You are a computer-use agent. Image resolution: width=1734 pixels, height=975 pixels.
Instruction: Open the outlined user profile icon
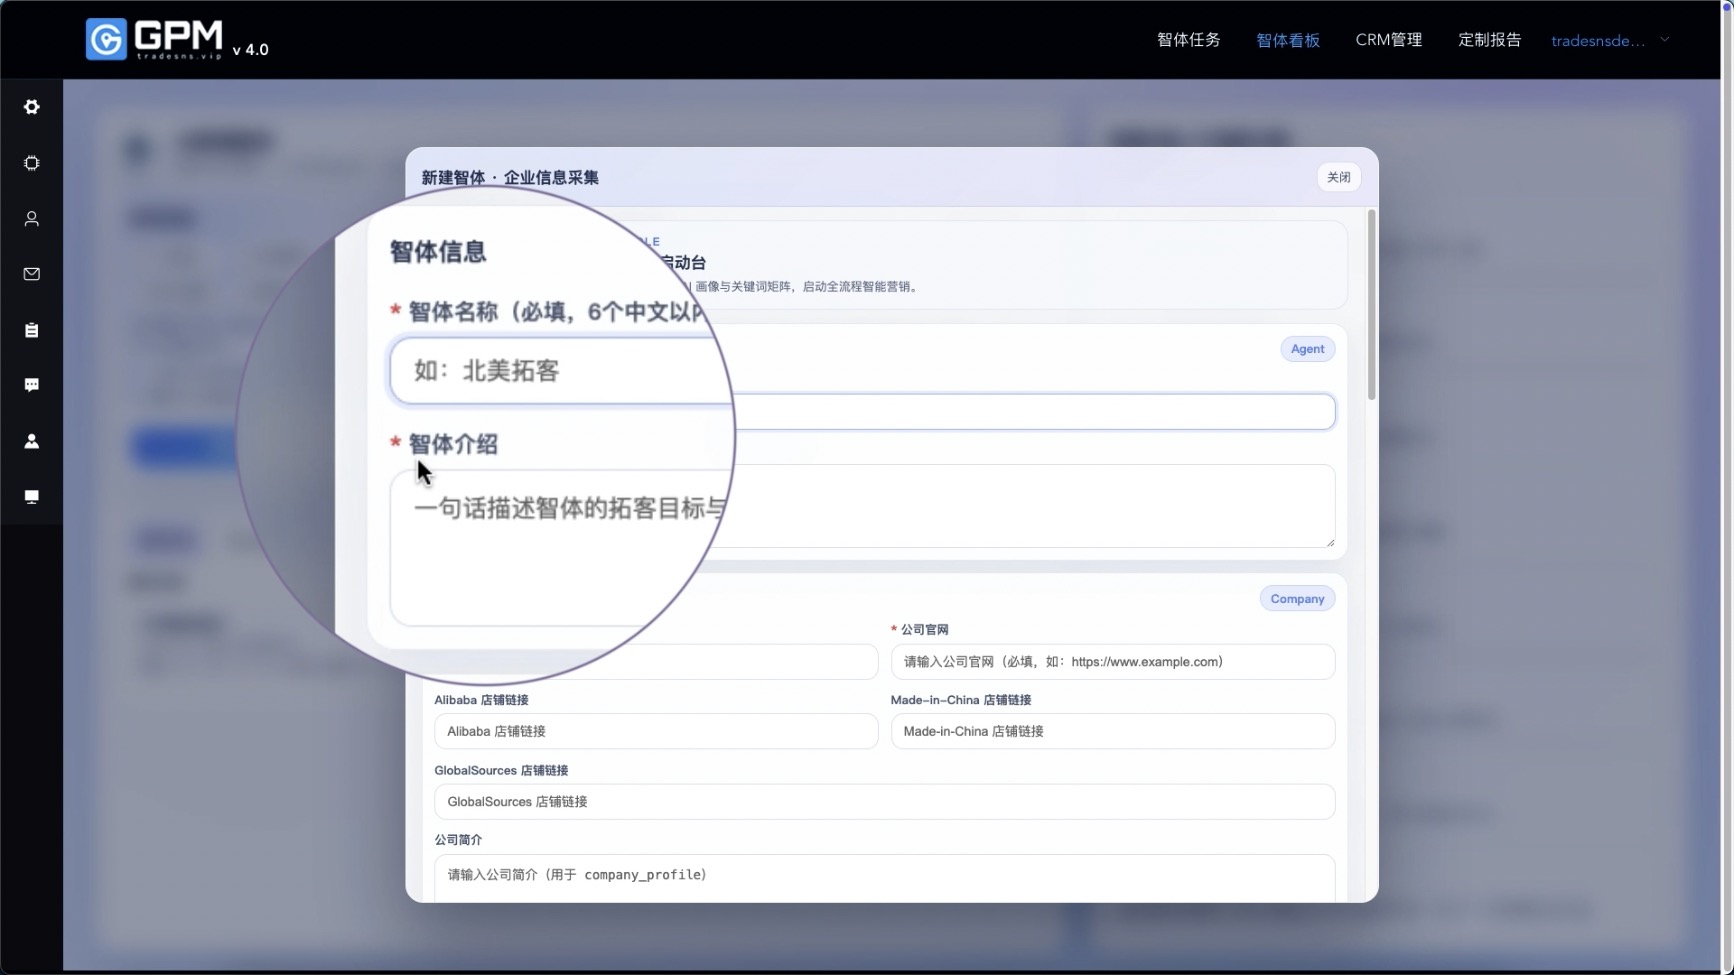(32, 219)
